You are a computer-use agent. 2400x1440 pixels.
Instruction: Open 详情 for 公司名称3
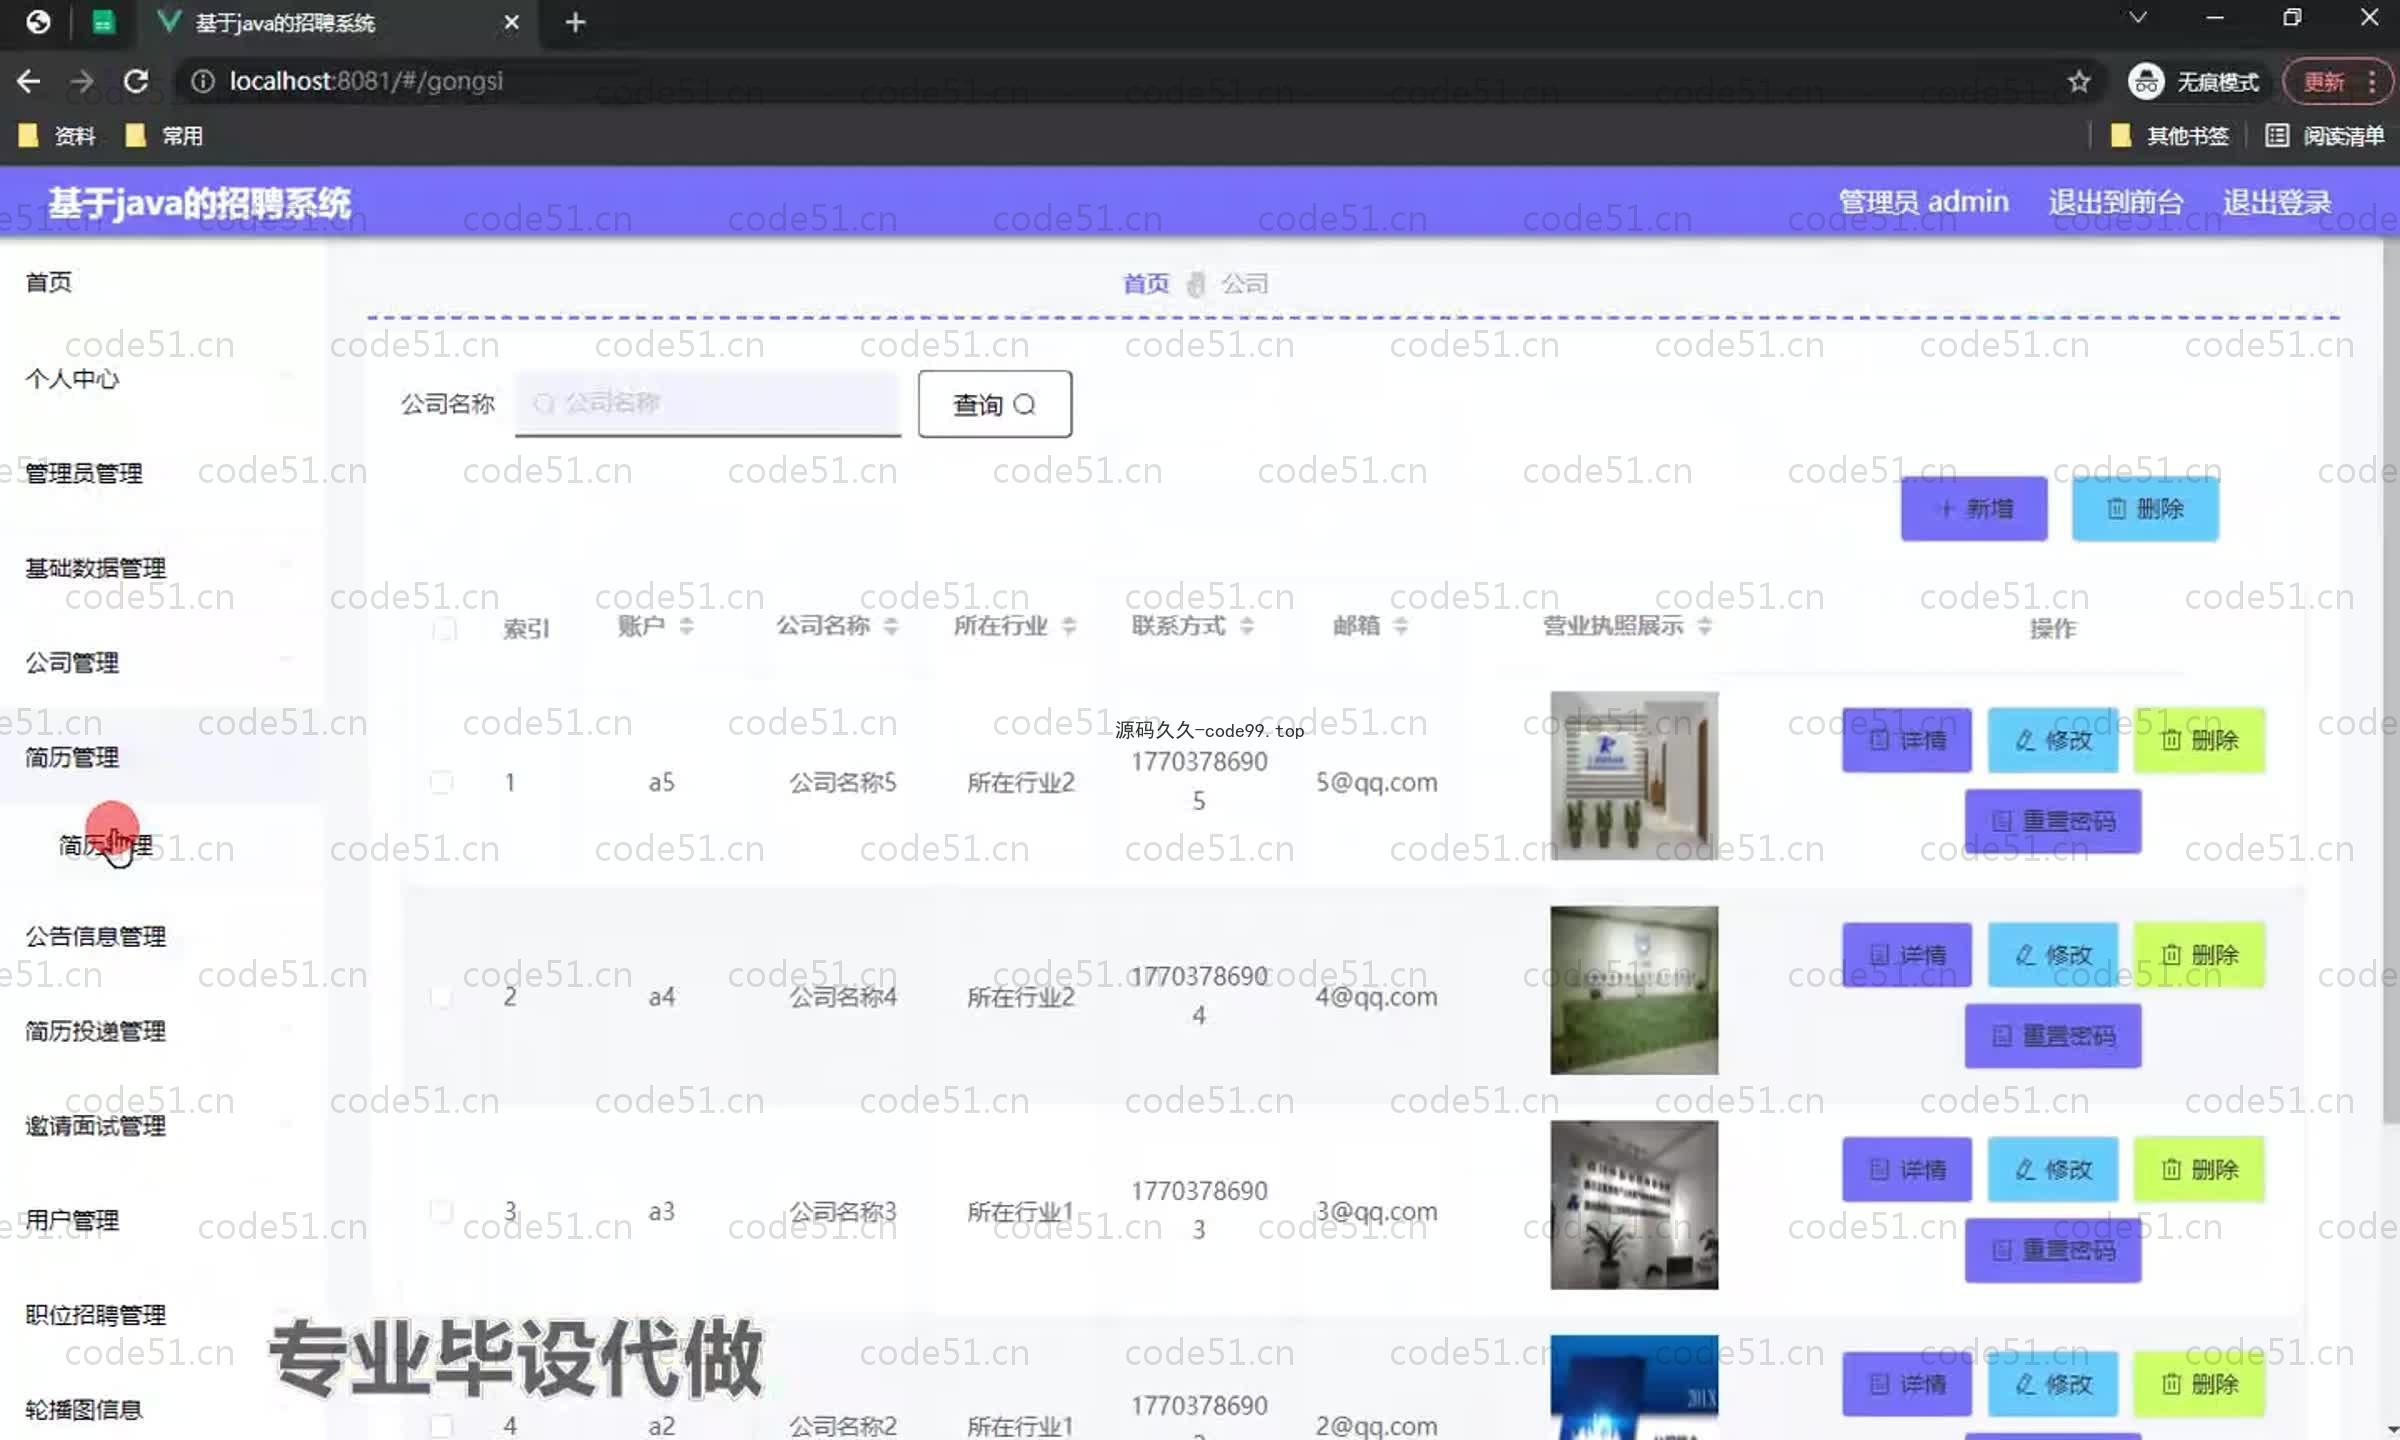pos(1907,1169)
